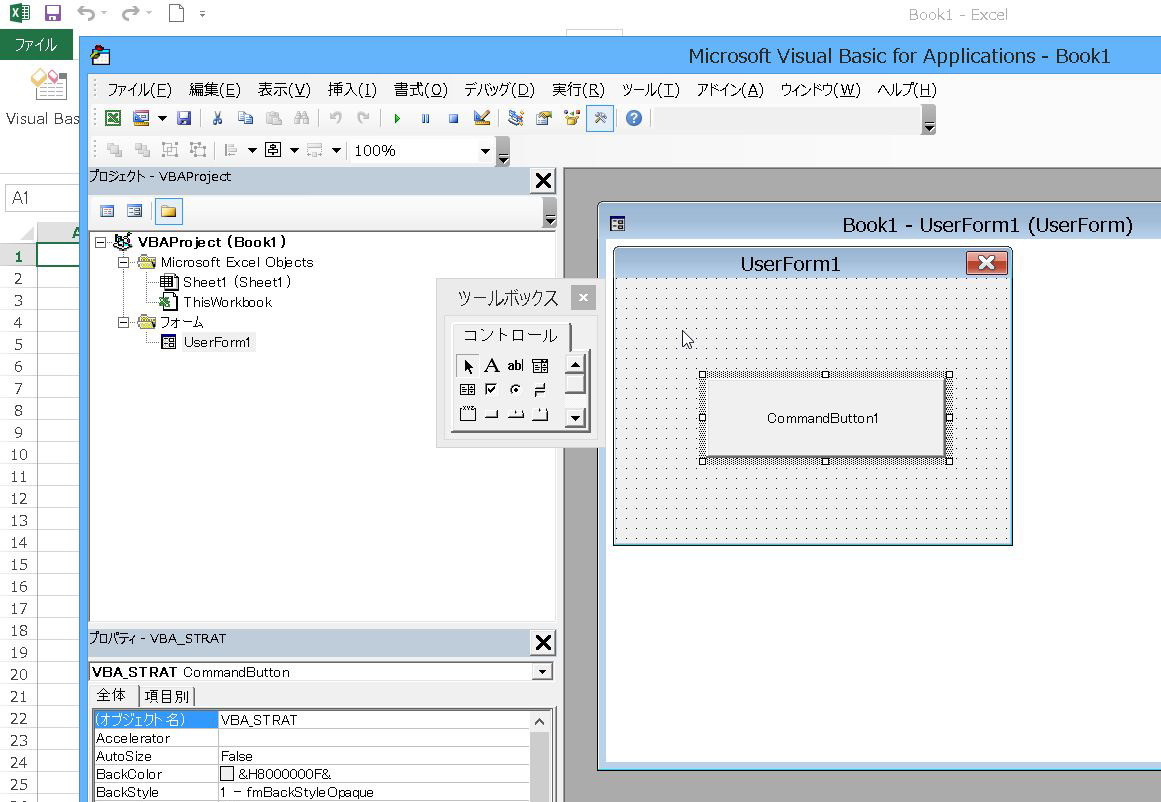This screenshot has height=802, width=1161.
Task: Select the ComboBox tool in Toolbox
Action: click(x=541, y=366)
